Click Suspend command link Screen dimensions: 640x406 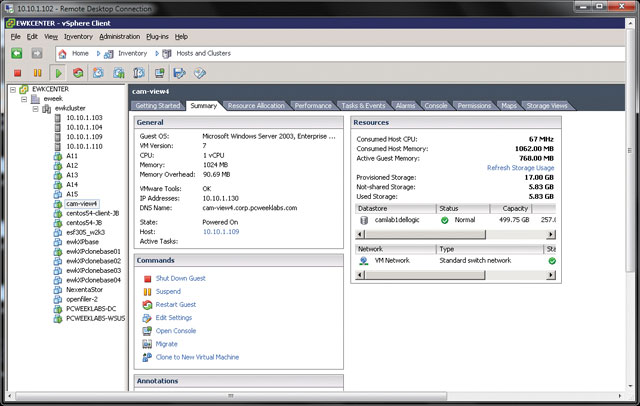coord(168,292)
